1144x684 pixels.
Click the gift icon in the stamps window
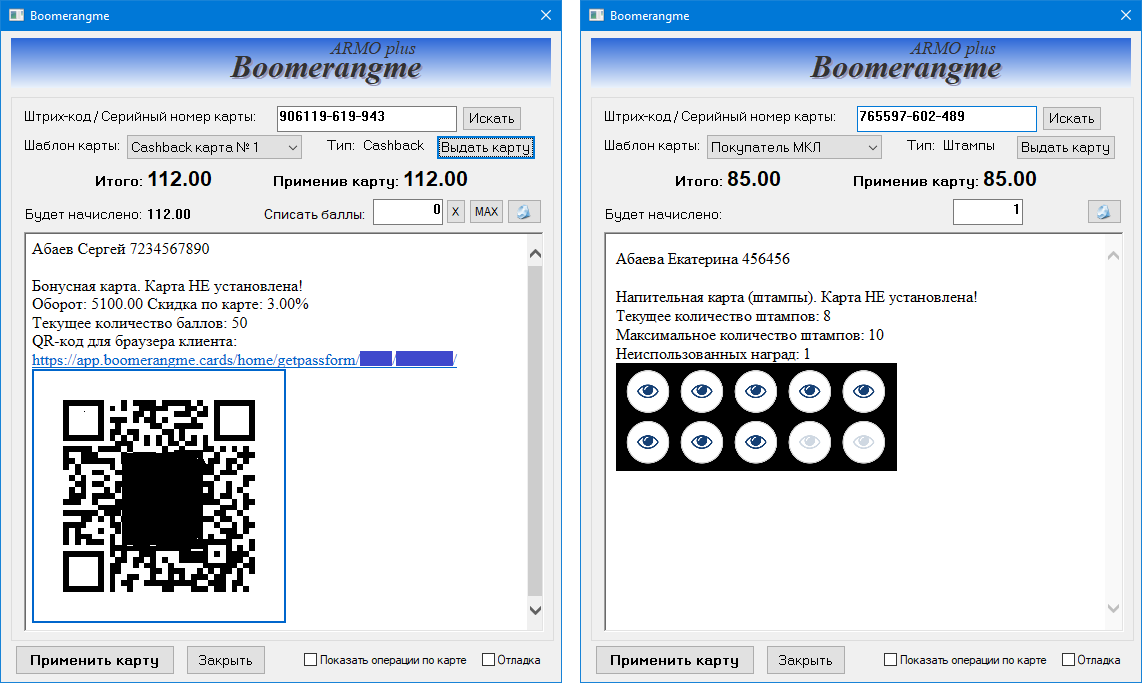point(1104,212)
